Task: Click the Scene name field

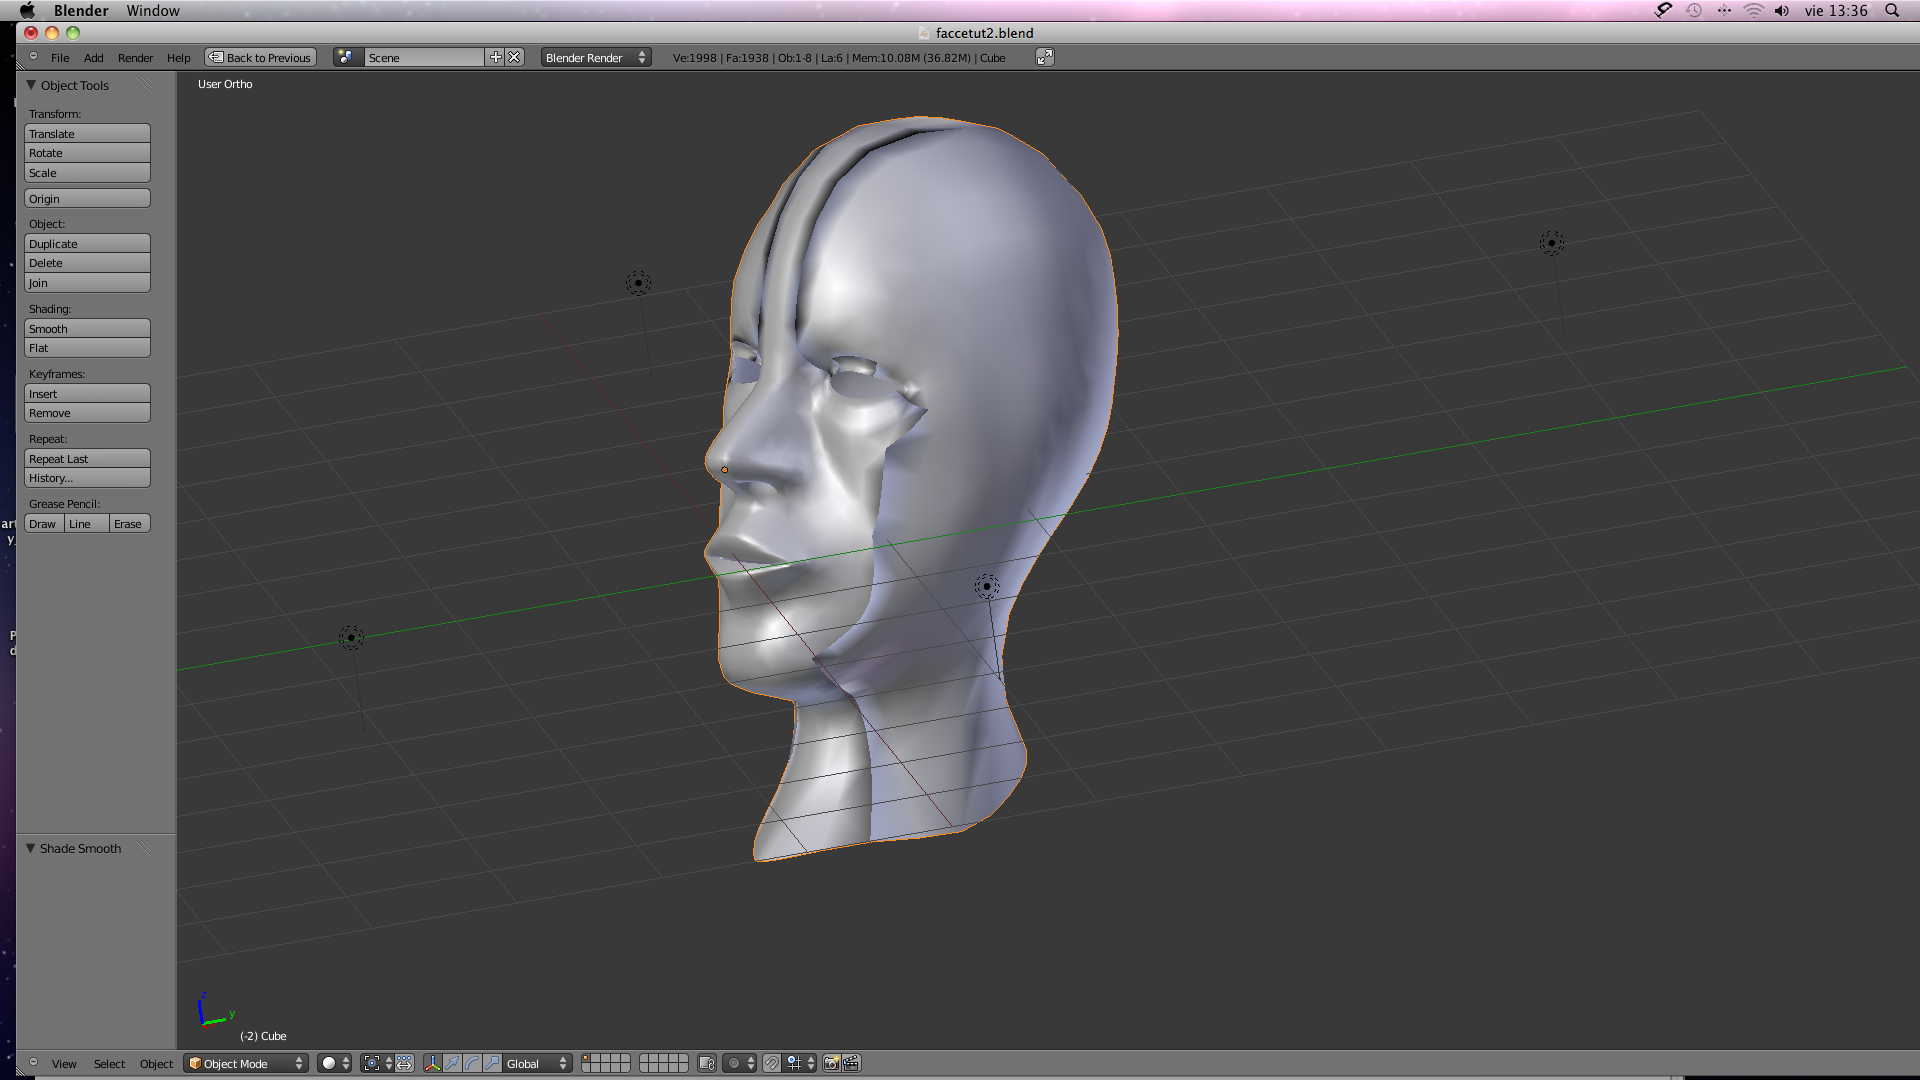Action: (x=423, y=57)
